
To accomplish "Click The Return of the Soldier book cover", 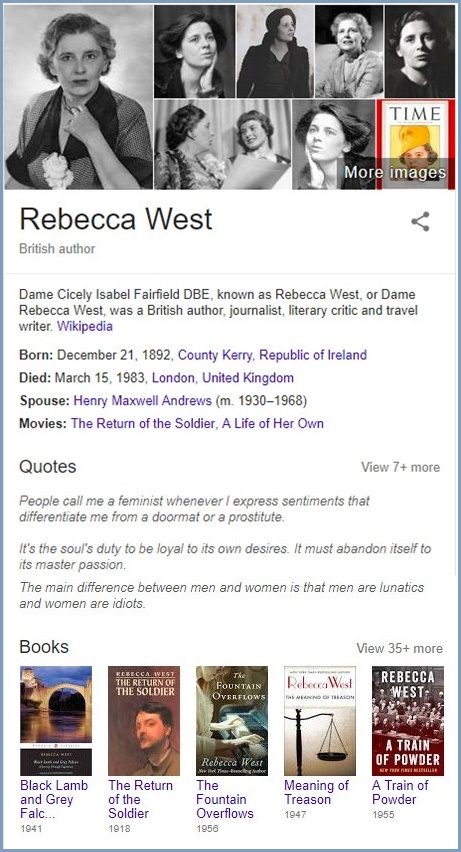I will [144, 721].
